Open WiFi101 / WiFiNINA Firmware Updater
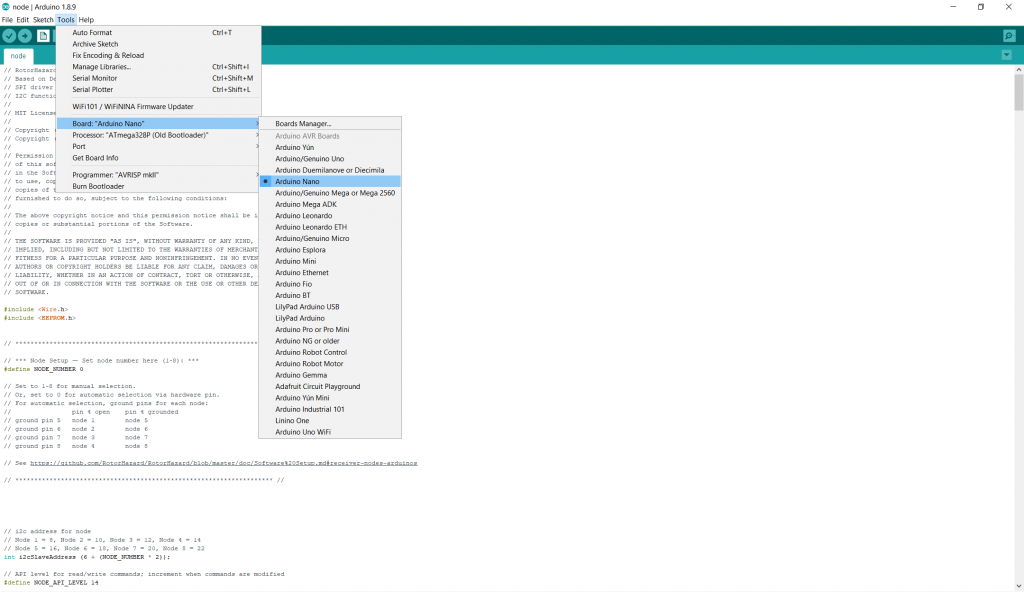 point(159,107)
